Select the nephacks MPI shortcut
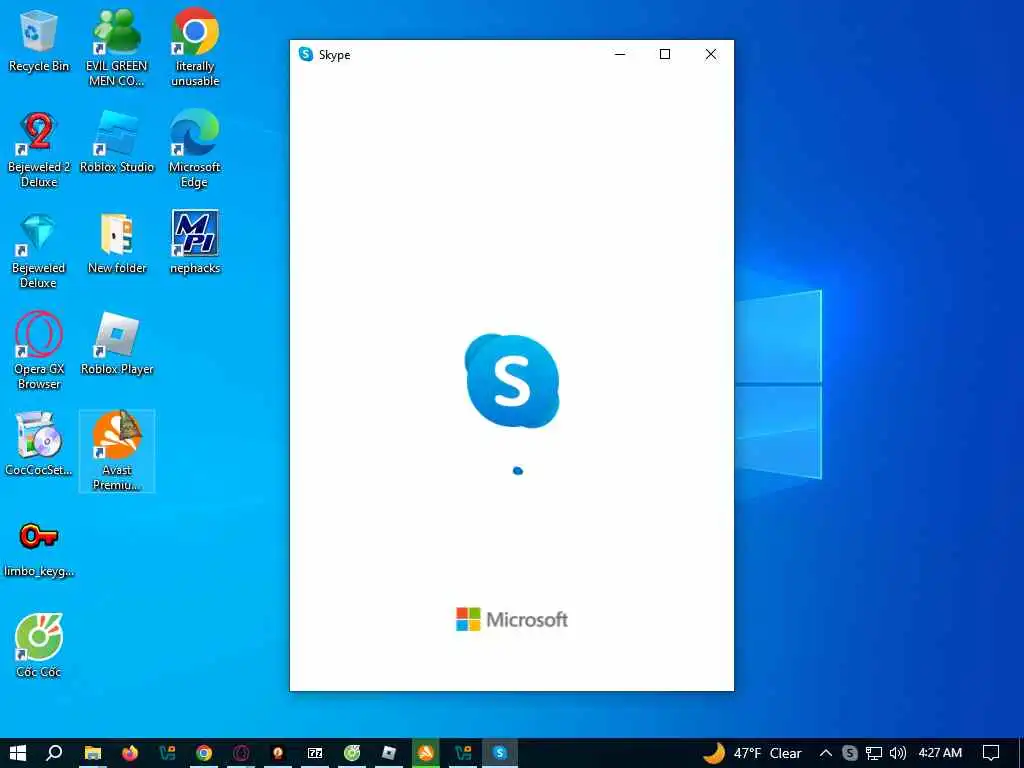This screenshot has width=1024, height=768. pos(195,243)
